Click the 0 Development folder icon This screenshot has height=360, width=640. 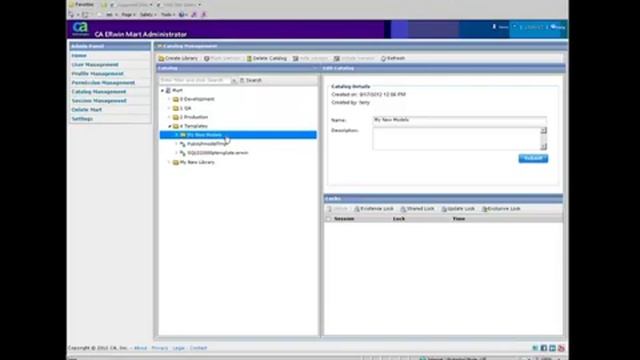[176, 99]
